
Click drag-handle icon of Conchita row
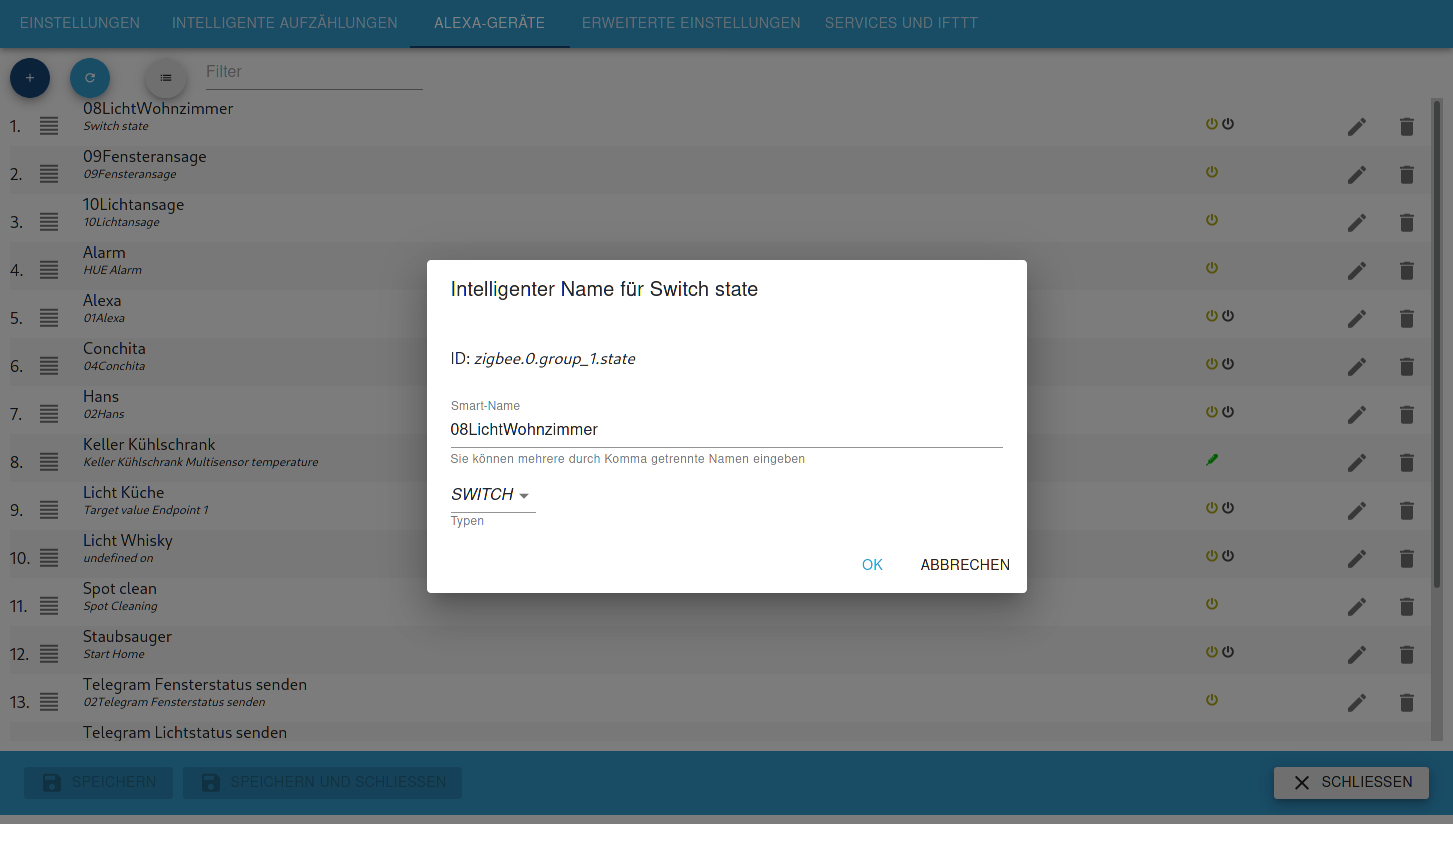coord(49,366)
